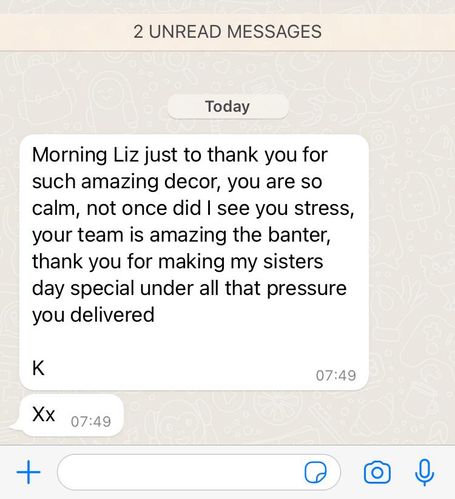Open the sticker picker in message field
Viewport: 455px width, 499px height.
315,472
